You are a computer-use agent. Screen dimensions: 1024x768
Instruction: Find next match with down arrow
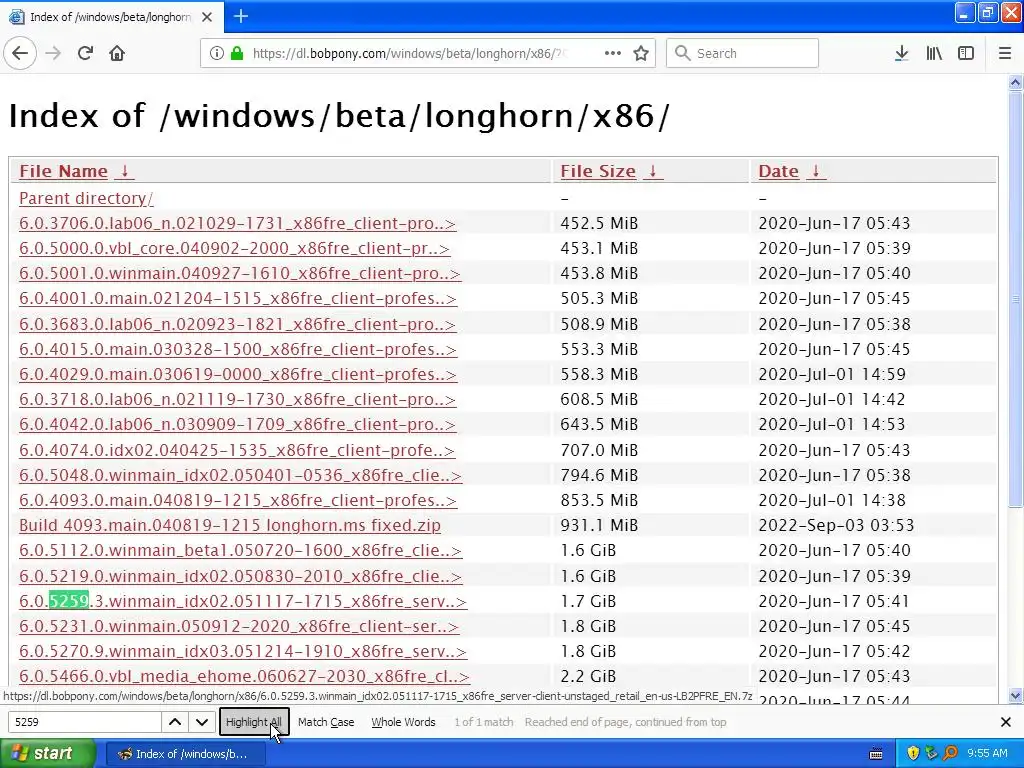point(202,722)
